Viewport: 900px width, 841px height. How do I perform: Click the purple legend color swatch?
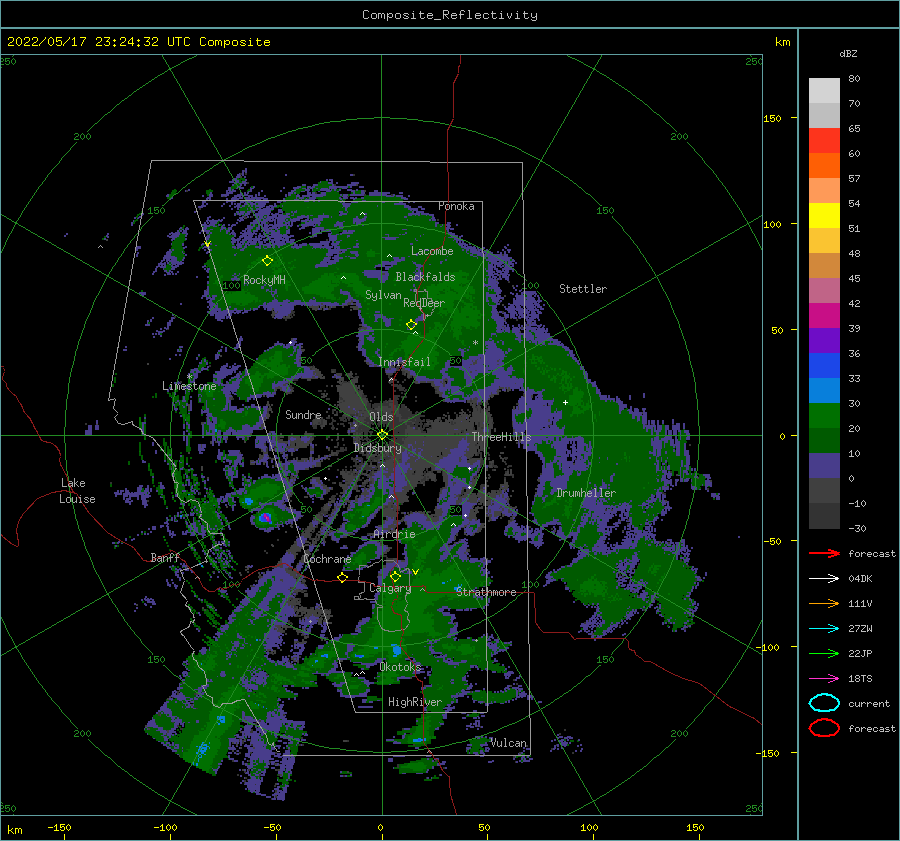824,340
